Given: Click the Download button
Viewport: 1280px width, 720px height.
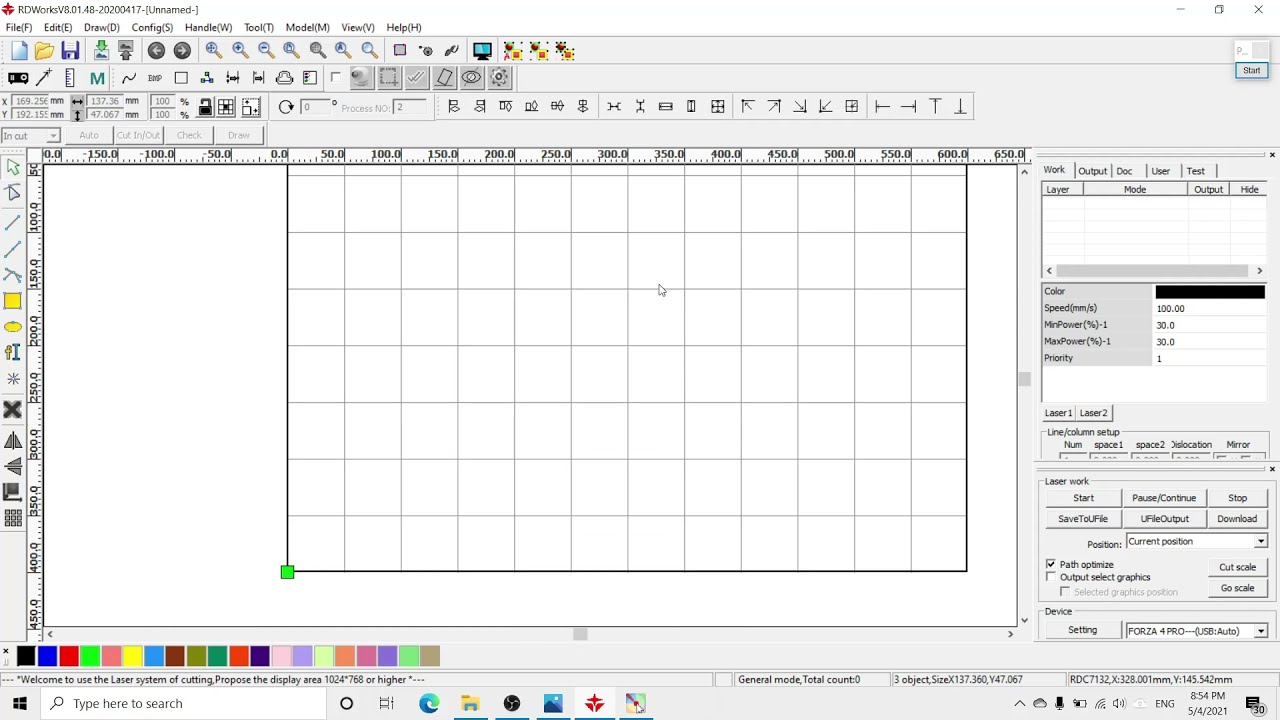Looking at the screenshot, I should click(1237, 519).
